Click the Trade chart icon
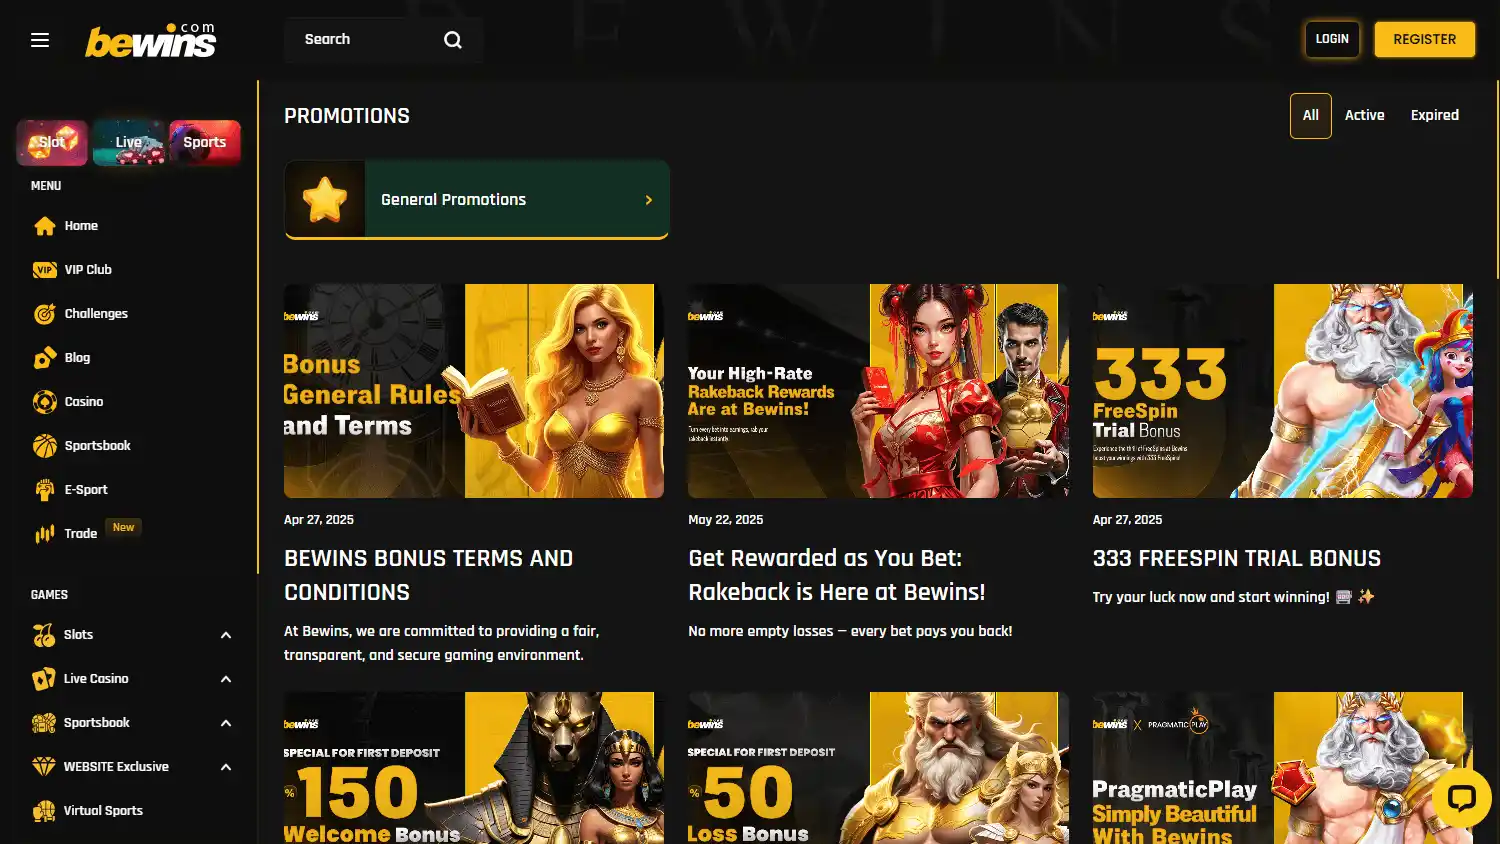This screenshot has width=1500, height=844. [x=45, y=534]
